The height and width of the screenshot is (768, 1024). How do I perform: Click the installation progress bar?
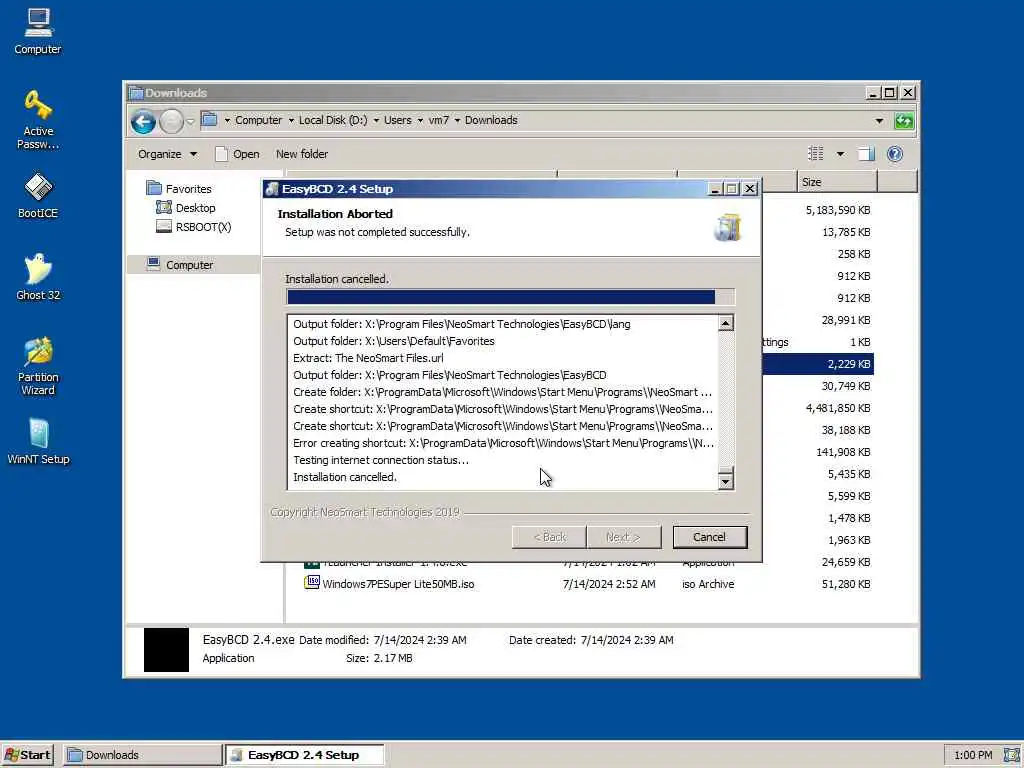coord(511,298)
